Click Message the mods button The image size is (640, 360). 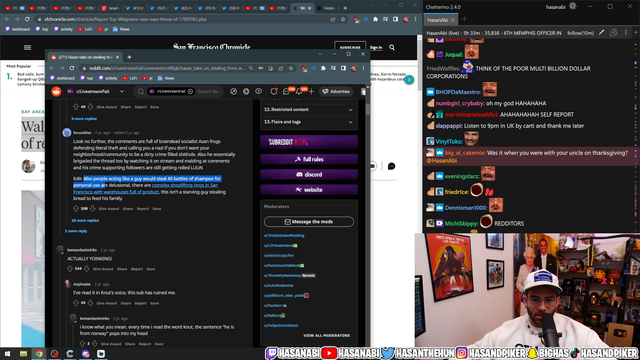(x=309, y=222)
